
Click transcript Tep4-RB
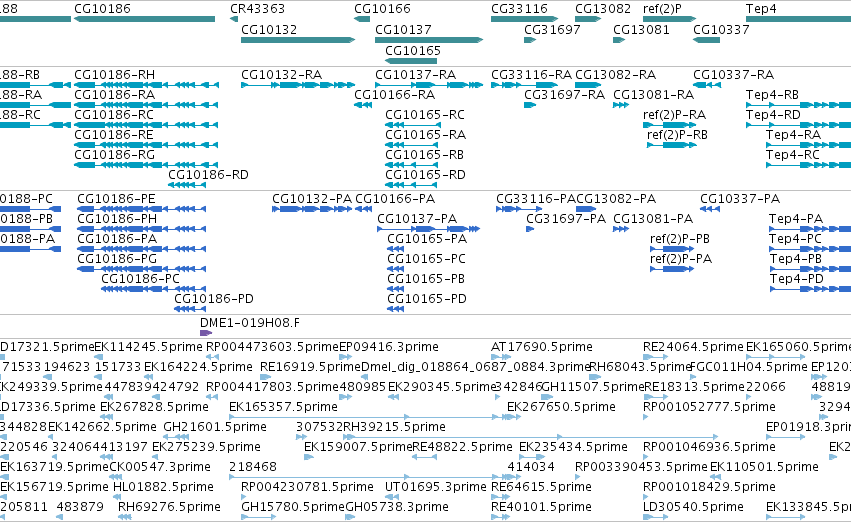[x=773, y=95]
